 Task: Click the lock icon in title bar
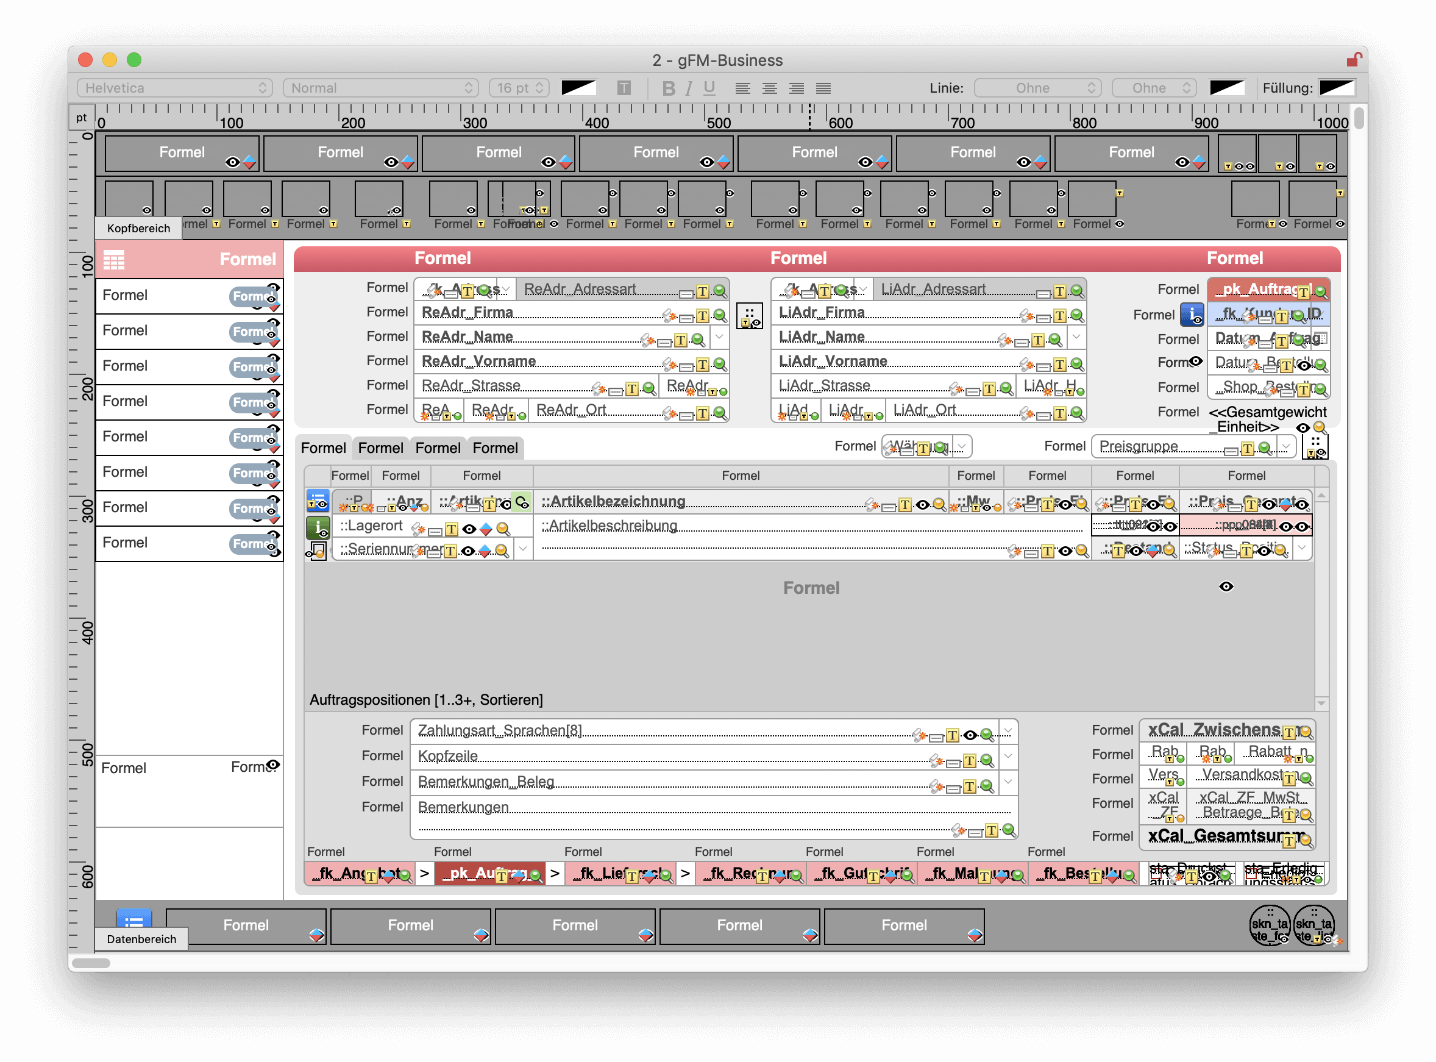1353,60
